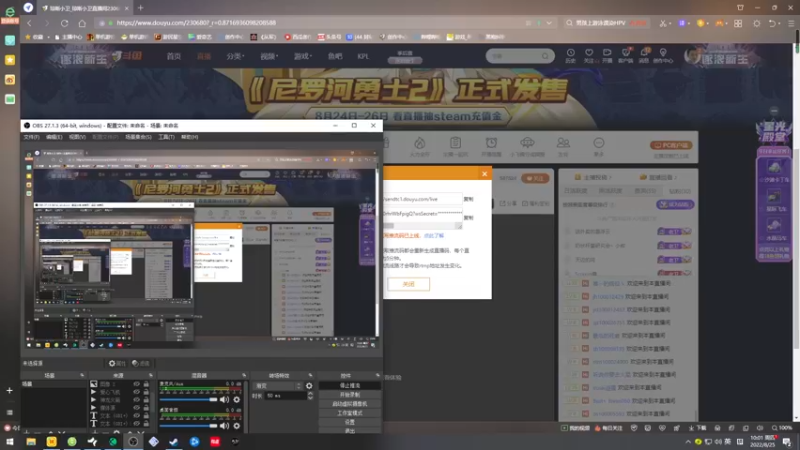This screenshot has width=800, height=450.
Task: Pop out the 来源 dock icon
Action: click(151, 376)
